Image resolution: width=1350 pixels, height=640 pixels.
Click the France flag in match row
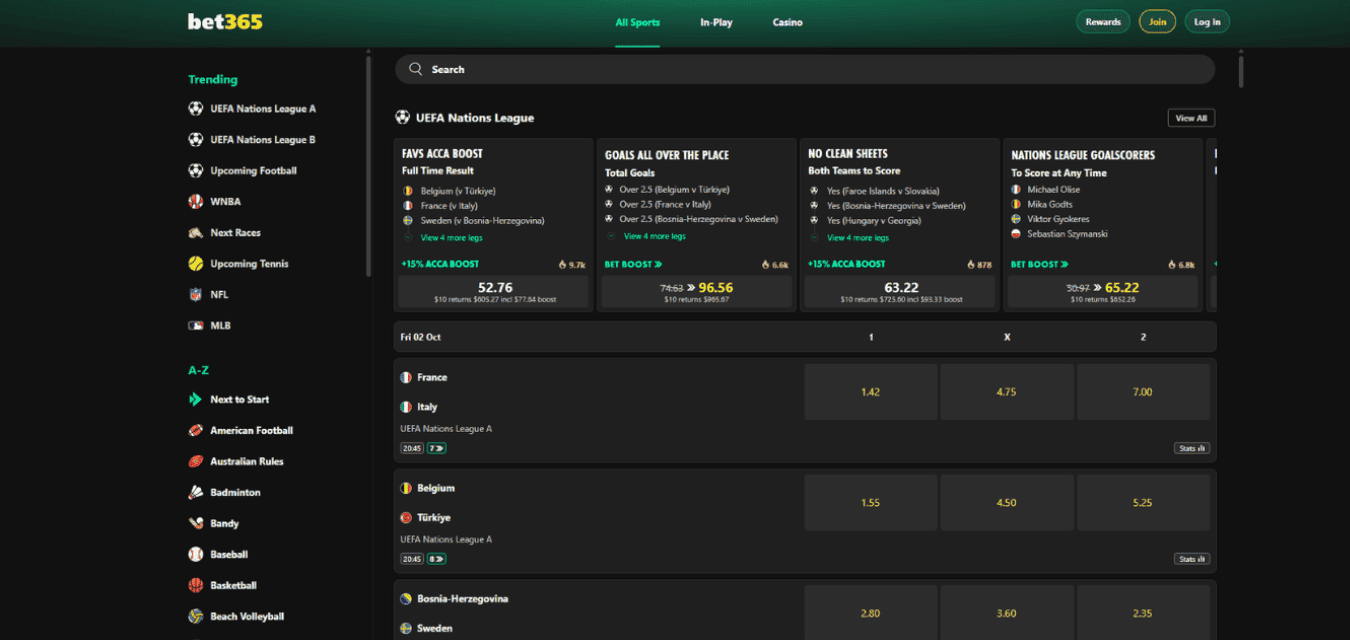click(x=406, y=378)
